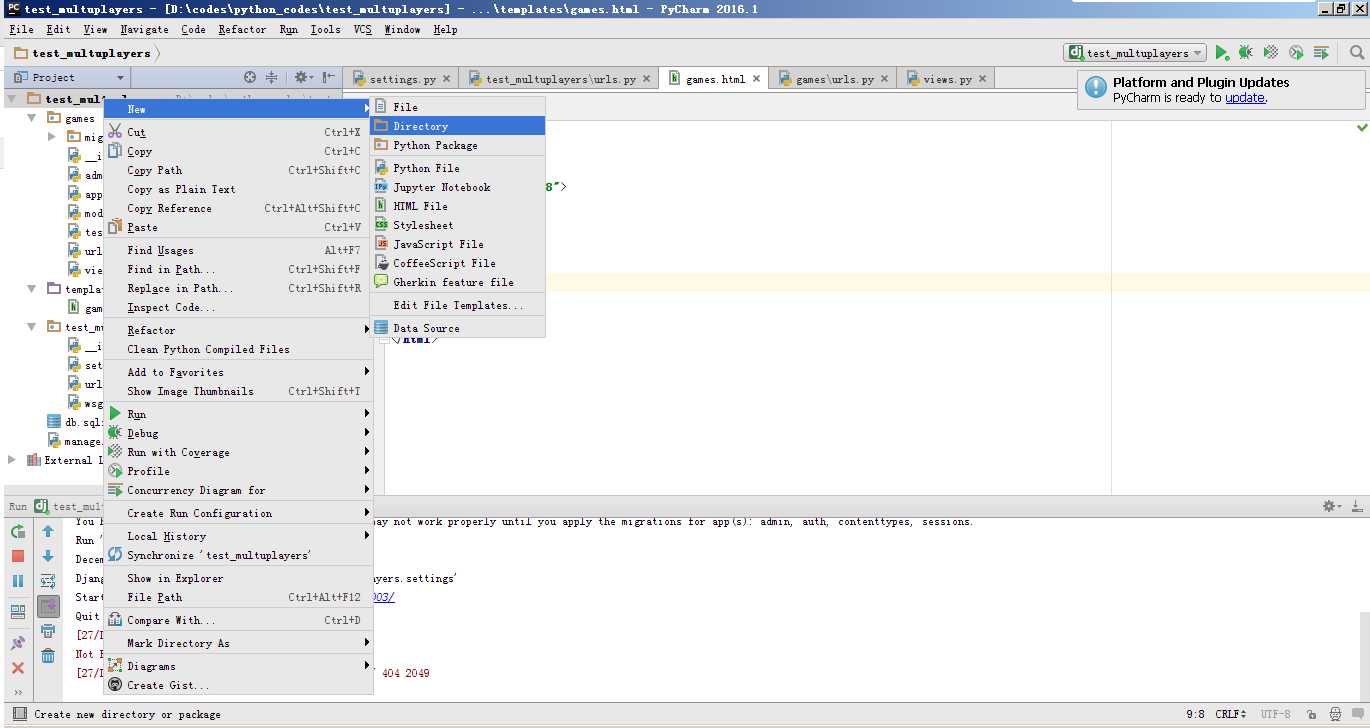The height and width of the screenshot is (728, 1370).
Task: Pin the Run tab
Action: (x=18, y=643)
